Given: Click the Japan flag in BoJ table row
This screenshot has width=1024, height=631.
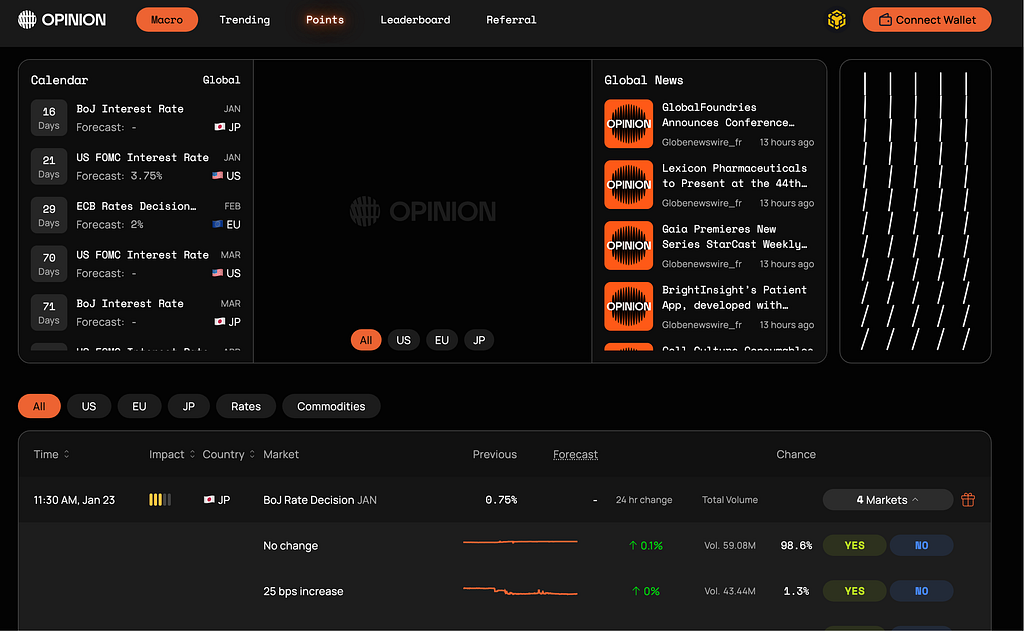Looking at the screenshot, I should (x=209, y=500).
